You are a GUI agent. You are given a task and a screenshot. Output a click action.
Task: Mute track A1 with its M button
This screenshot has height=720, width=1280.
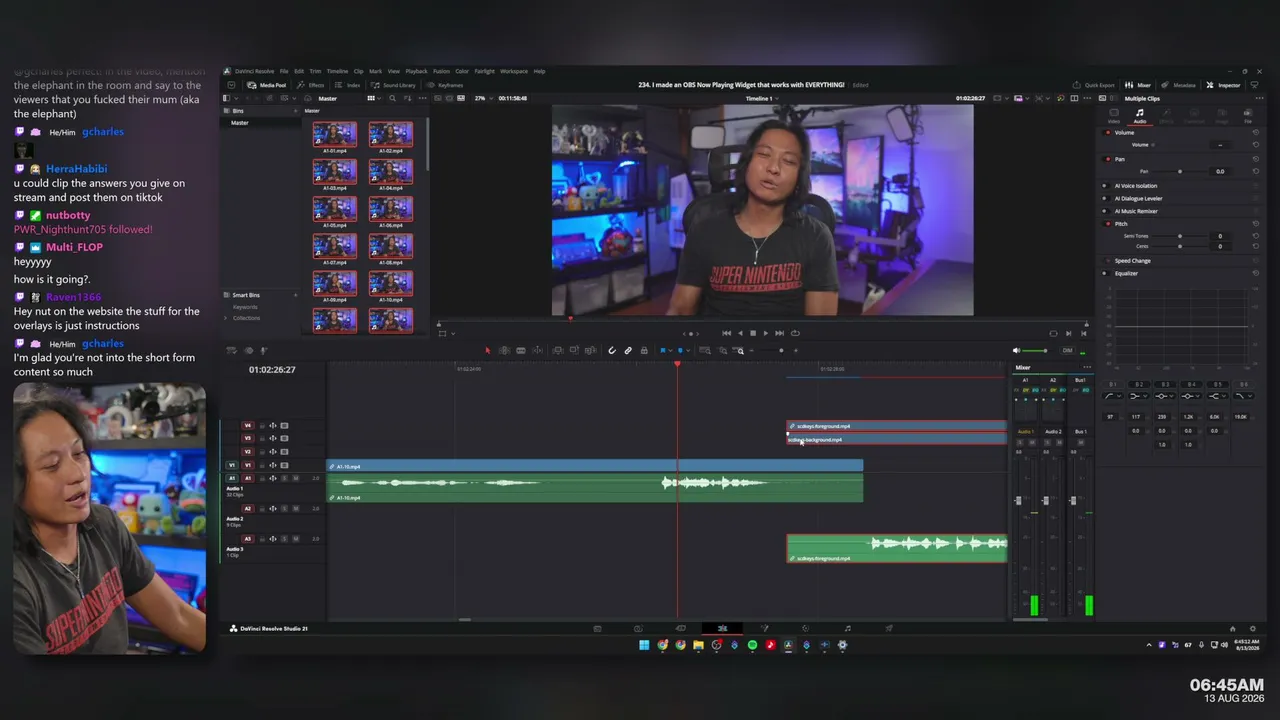295,478
